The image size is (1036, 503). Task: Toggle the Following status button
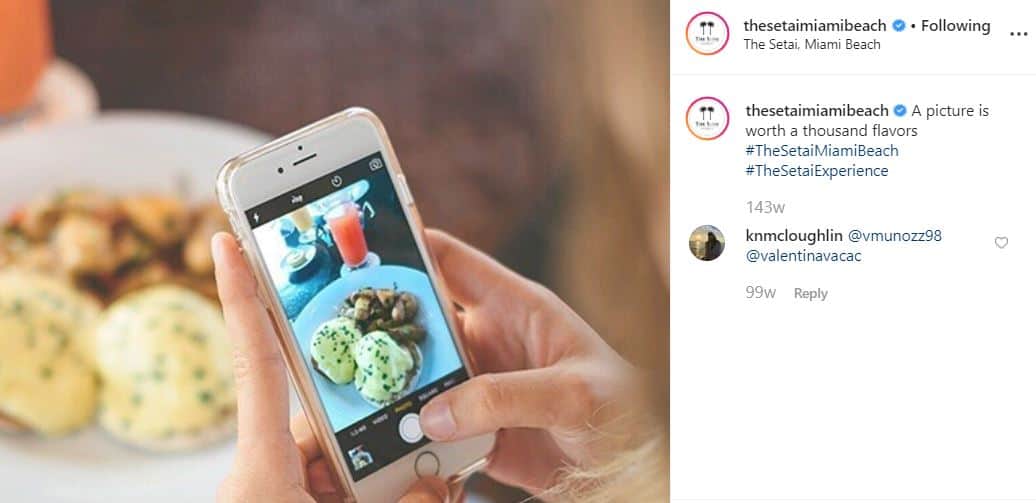point(955,26)
